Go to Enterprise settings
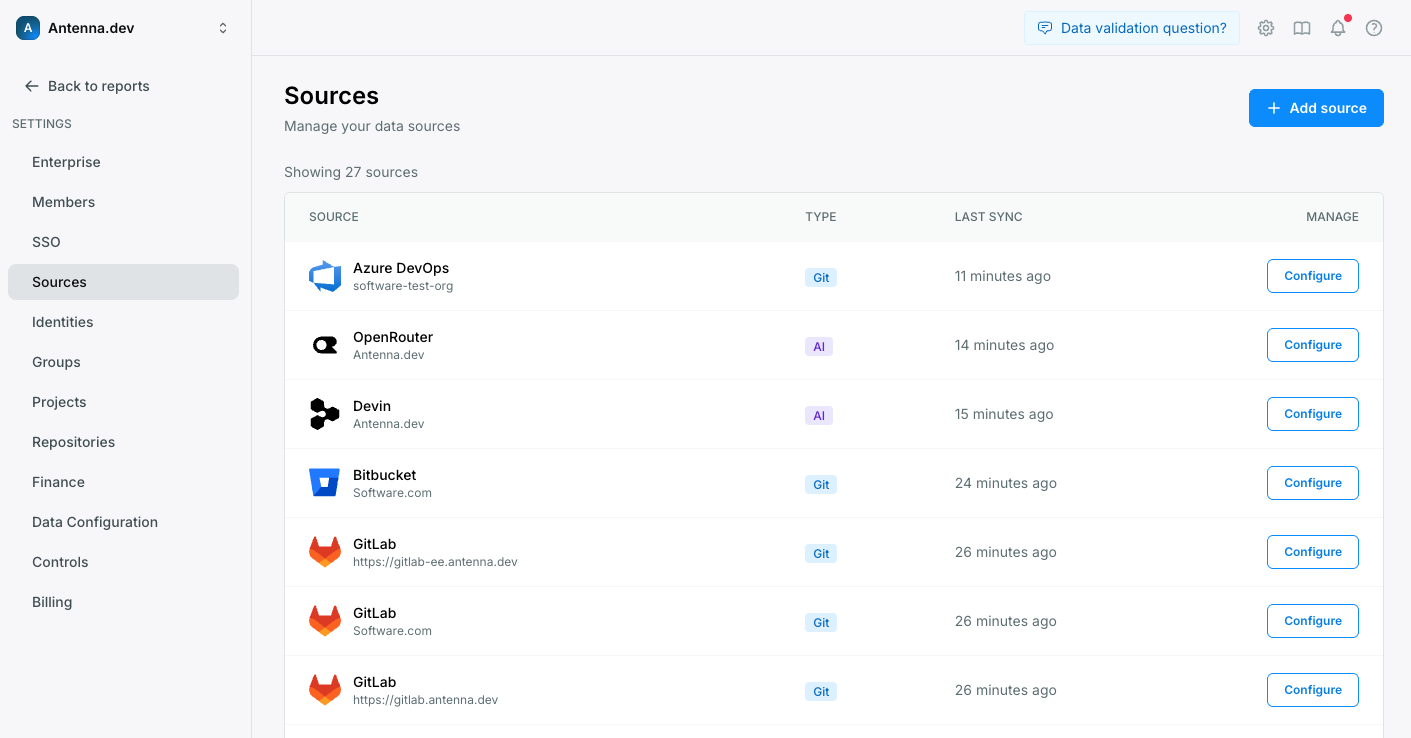Viewport: 1411px width, 738px height. pos(123,162)
